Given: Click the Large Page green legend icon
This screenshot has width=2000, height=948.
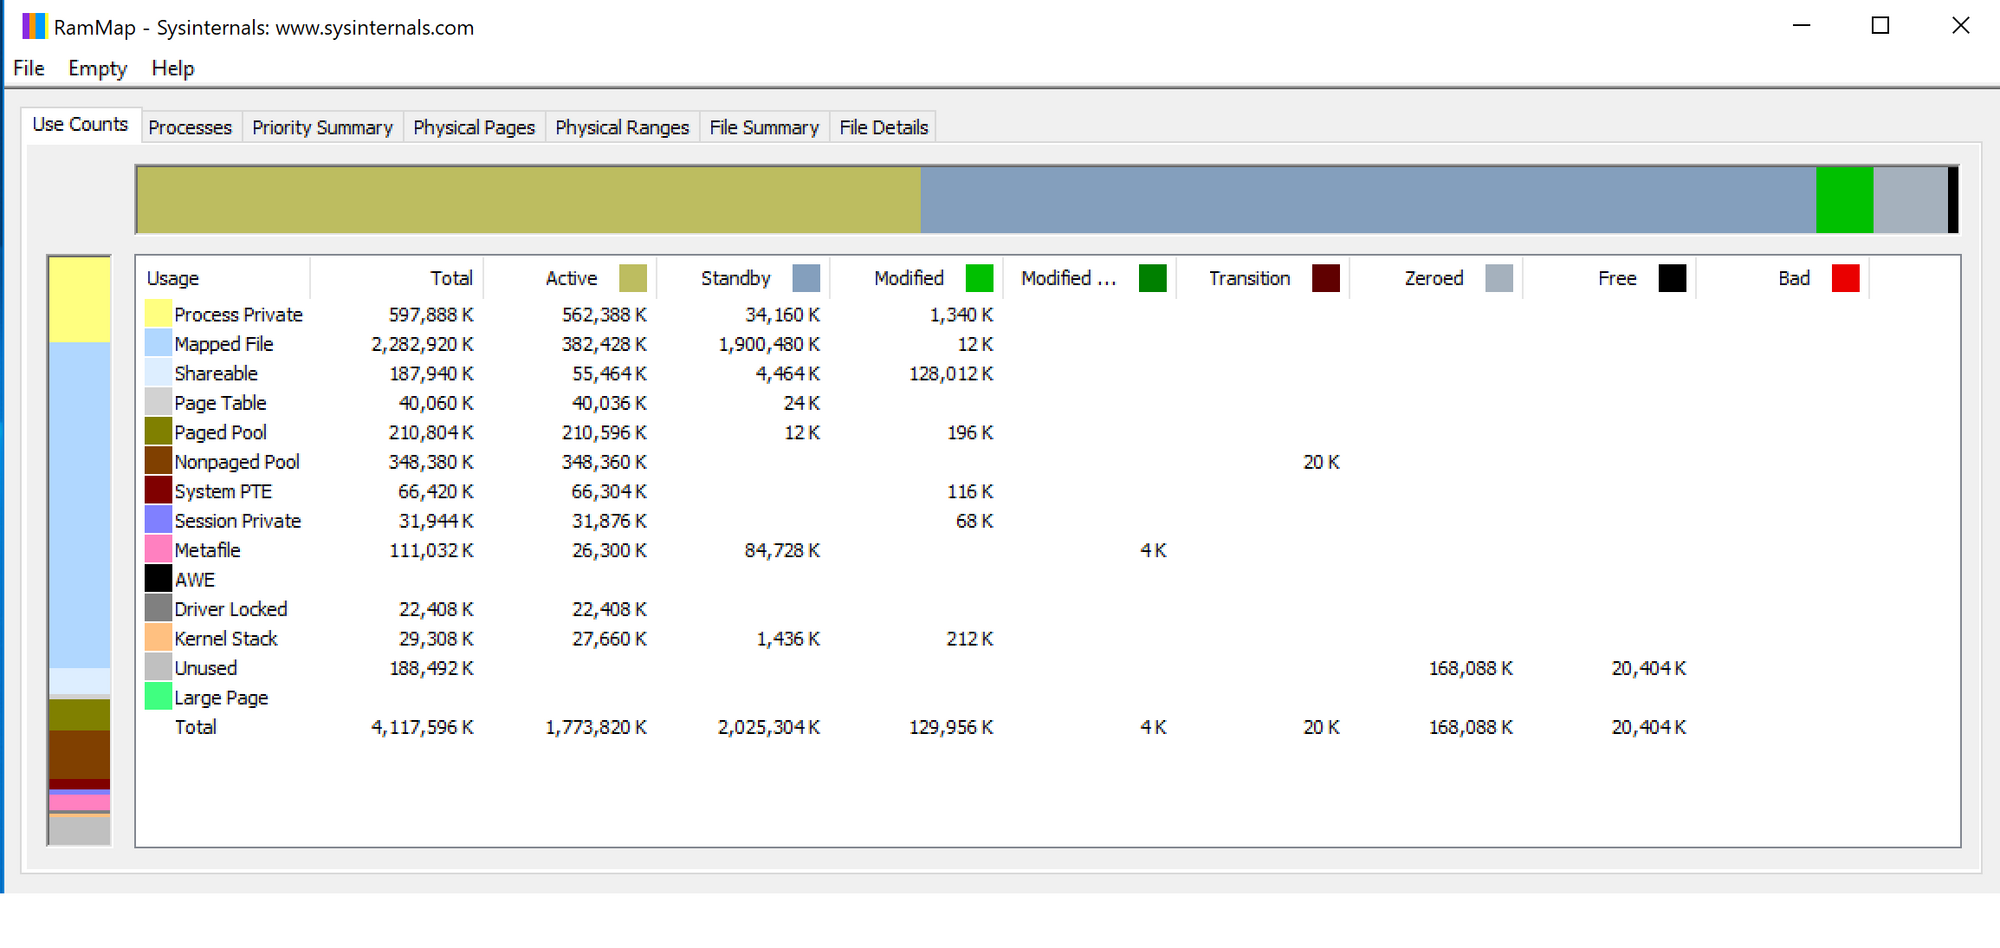Looking at the screenshot, I should [x=158, y=697].
